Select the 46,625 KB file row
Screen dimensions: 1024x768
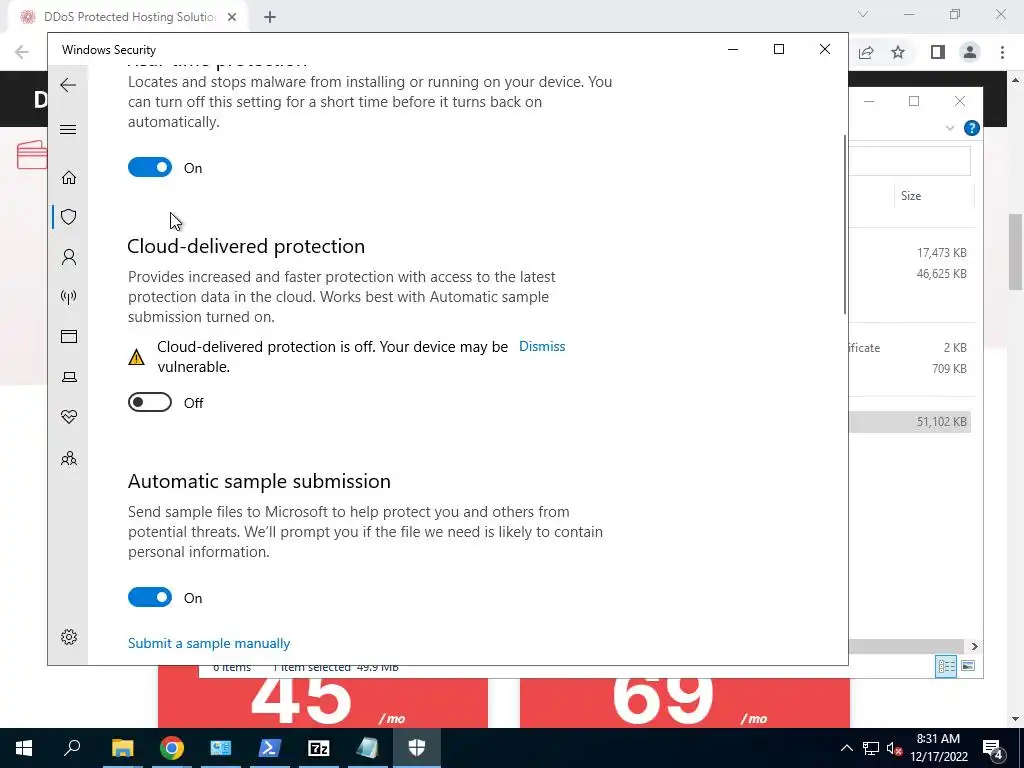[x=909, y=274]
